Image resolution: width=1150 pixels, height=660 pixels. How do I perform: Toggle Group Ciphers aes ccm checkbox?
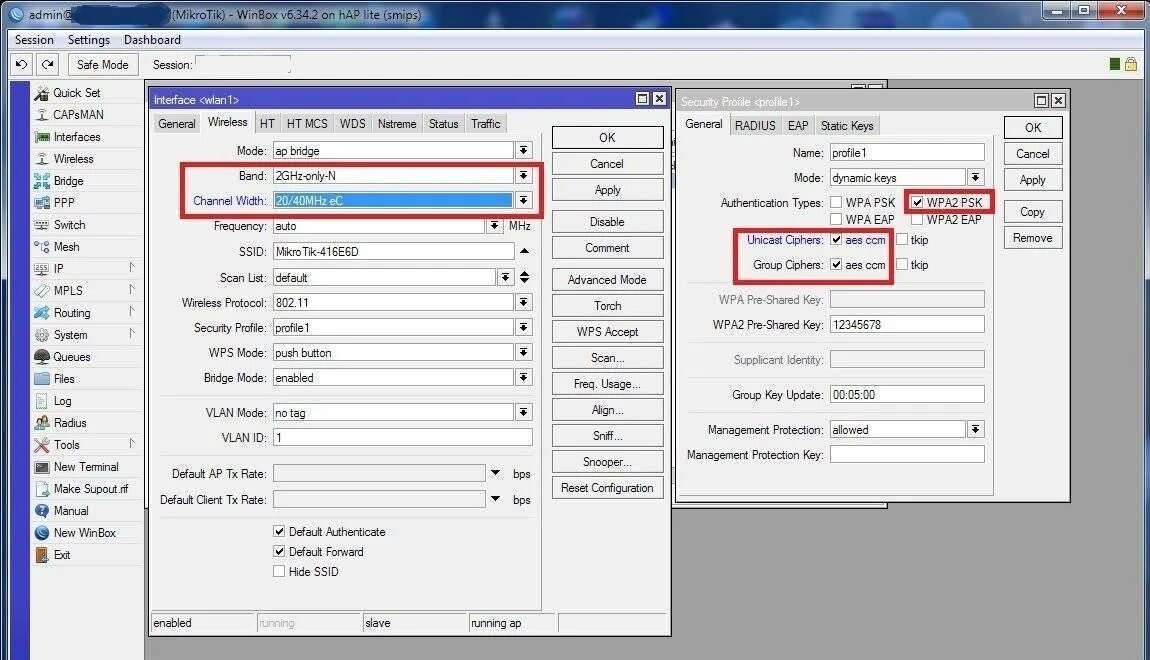pyautogui.click(x=836, y=265)
